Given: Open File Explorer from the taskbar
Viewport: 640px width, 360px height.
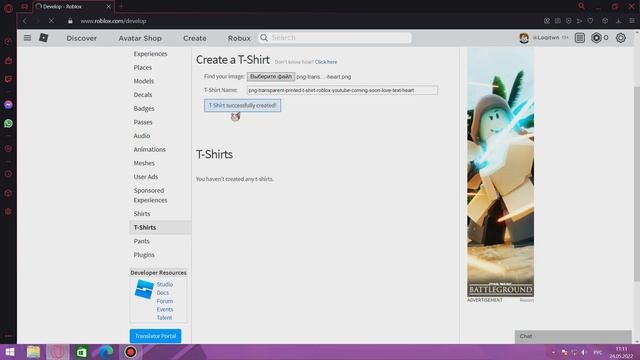Looking at the screenshot, I should point(33,352).
